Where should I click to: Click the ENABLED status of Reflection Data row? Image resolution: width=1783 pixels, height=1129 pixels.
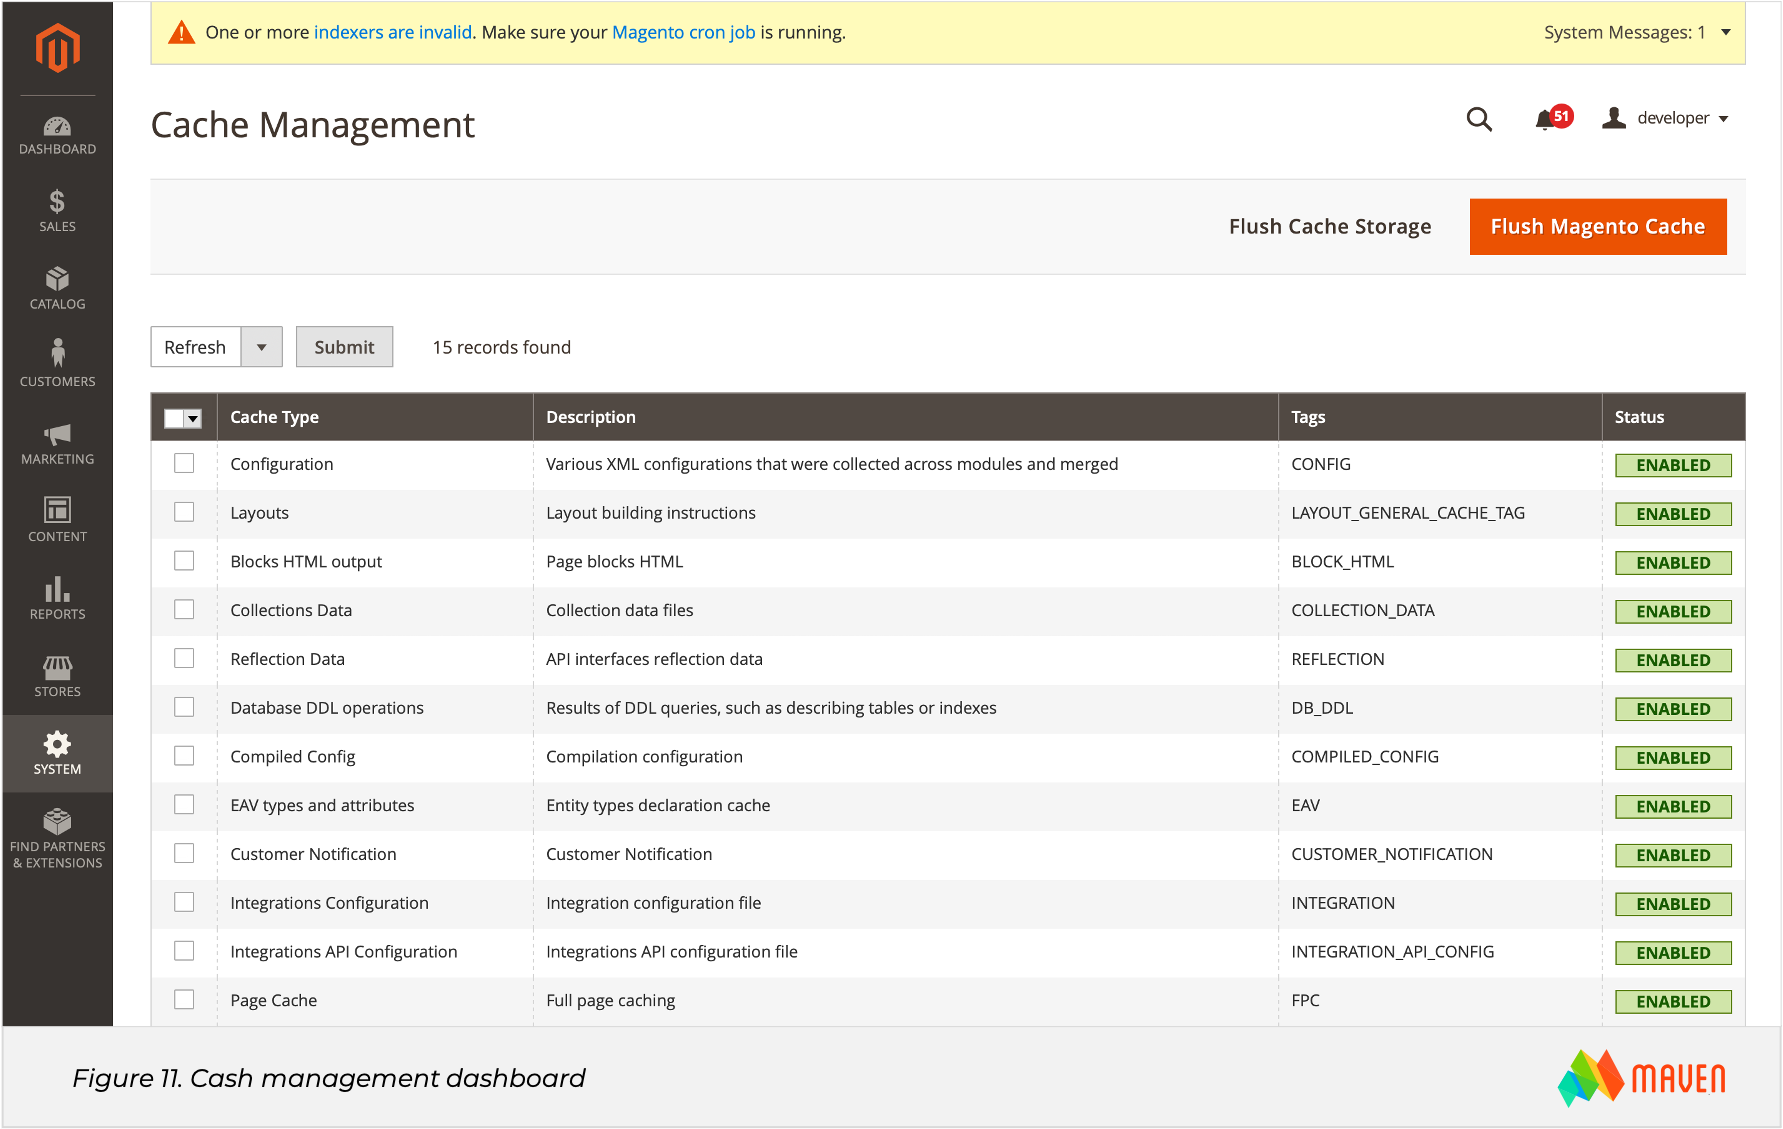(1673, 660)
